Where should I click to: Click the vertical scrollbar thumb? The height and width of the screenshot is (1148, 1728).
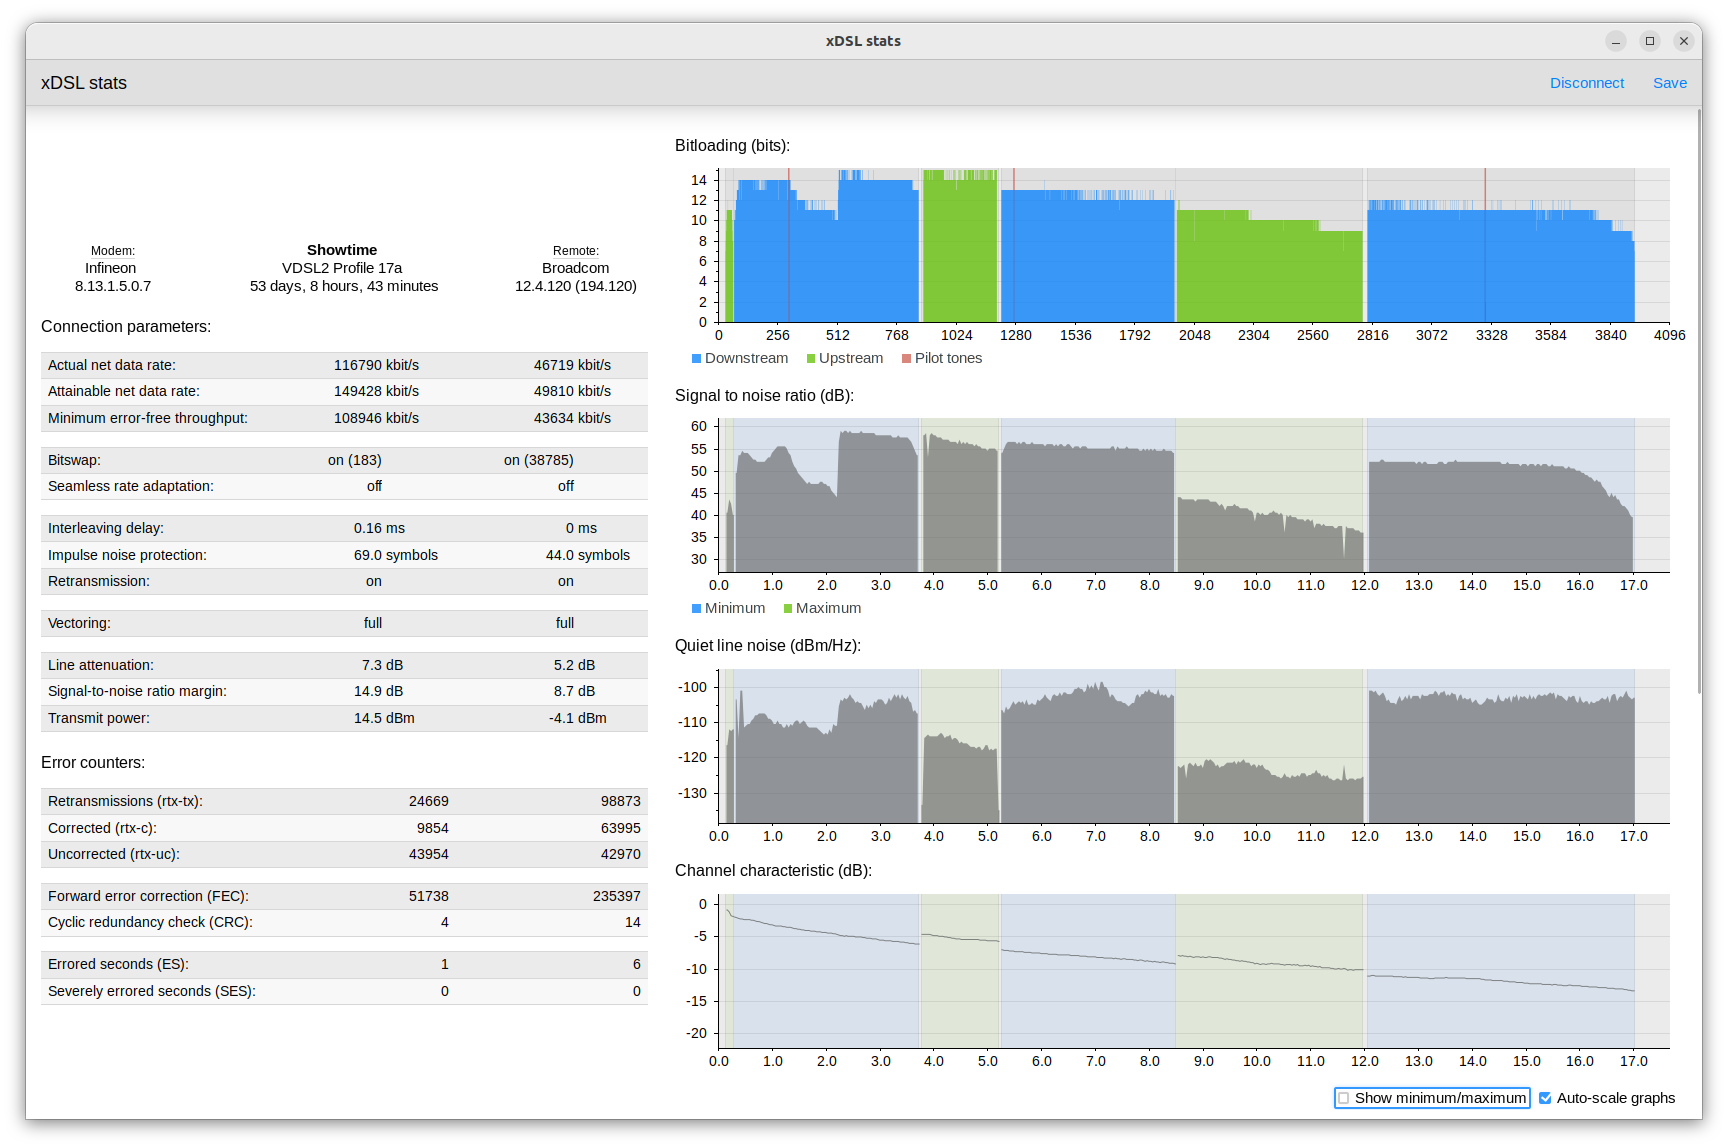click(x=1699, y=400)
